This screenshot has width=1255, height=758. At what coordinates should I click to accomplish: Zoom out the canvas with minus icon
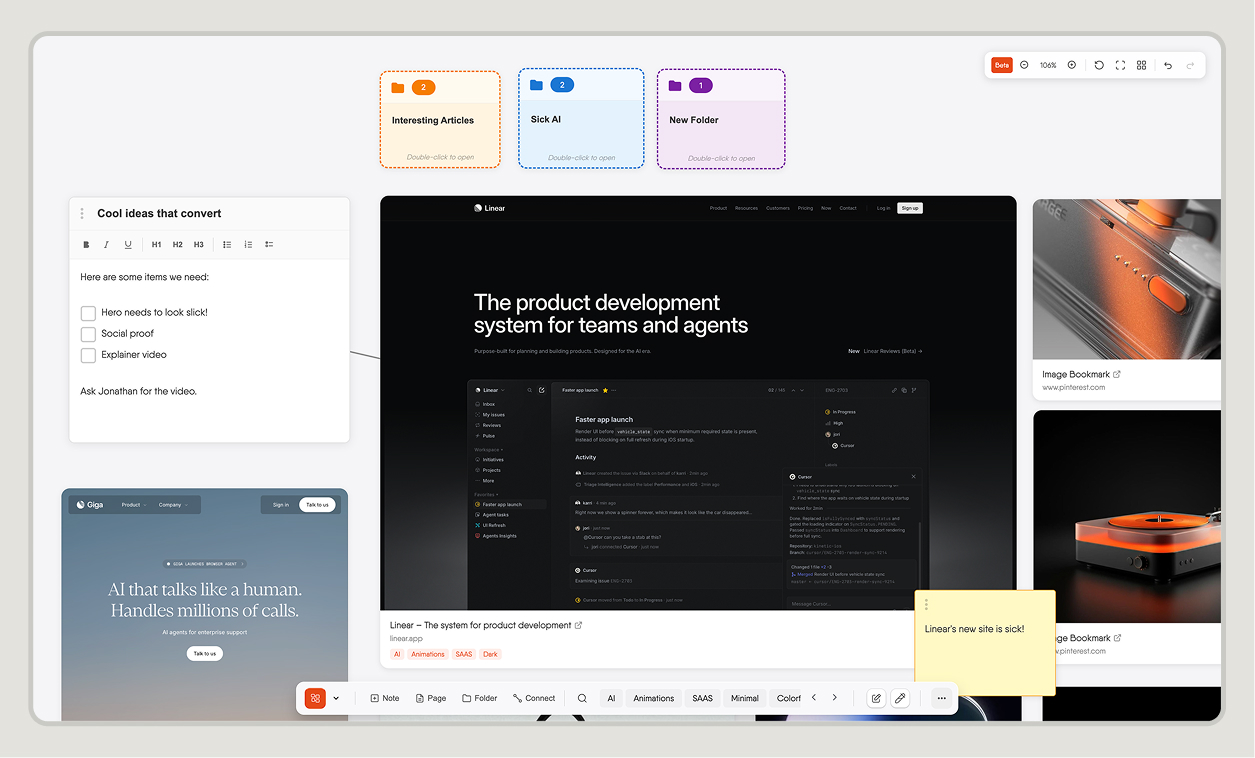1024,65
